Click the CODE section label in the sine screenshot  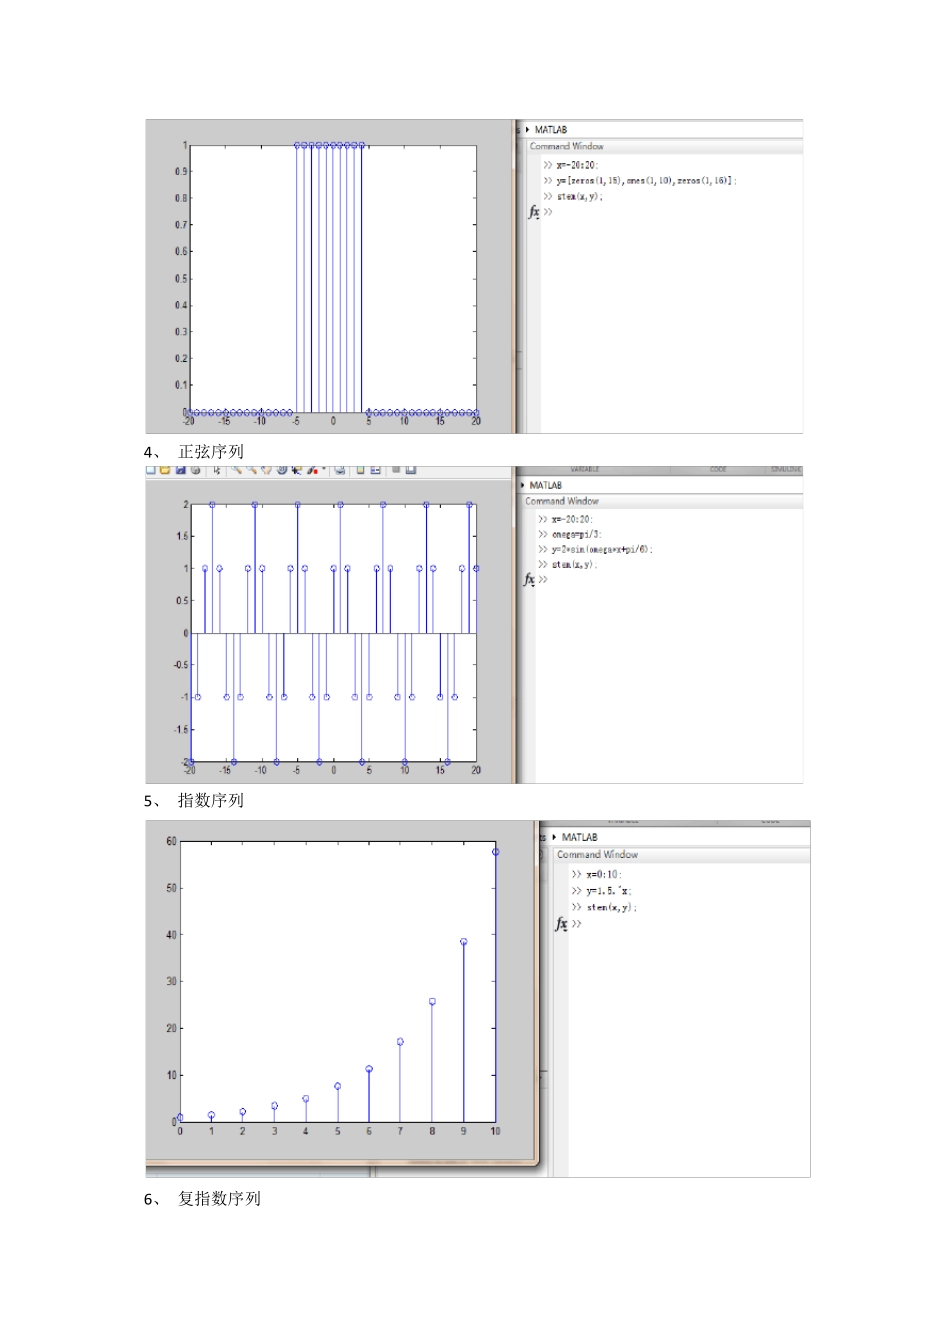pyautogui.click(x=719, y=469)
